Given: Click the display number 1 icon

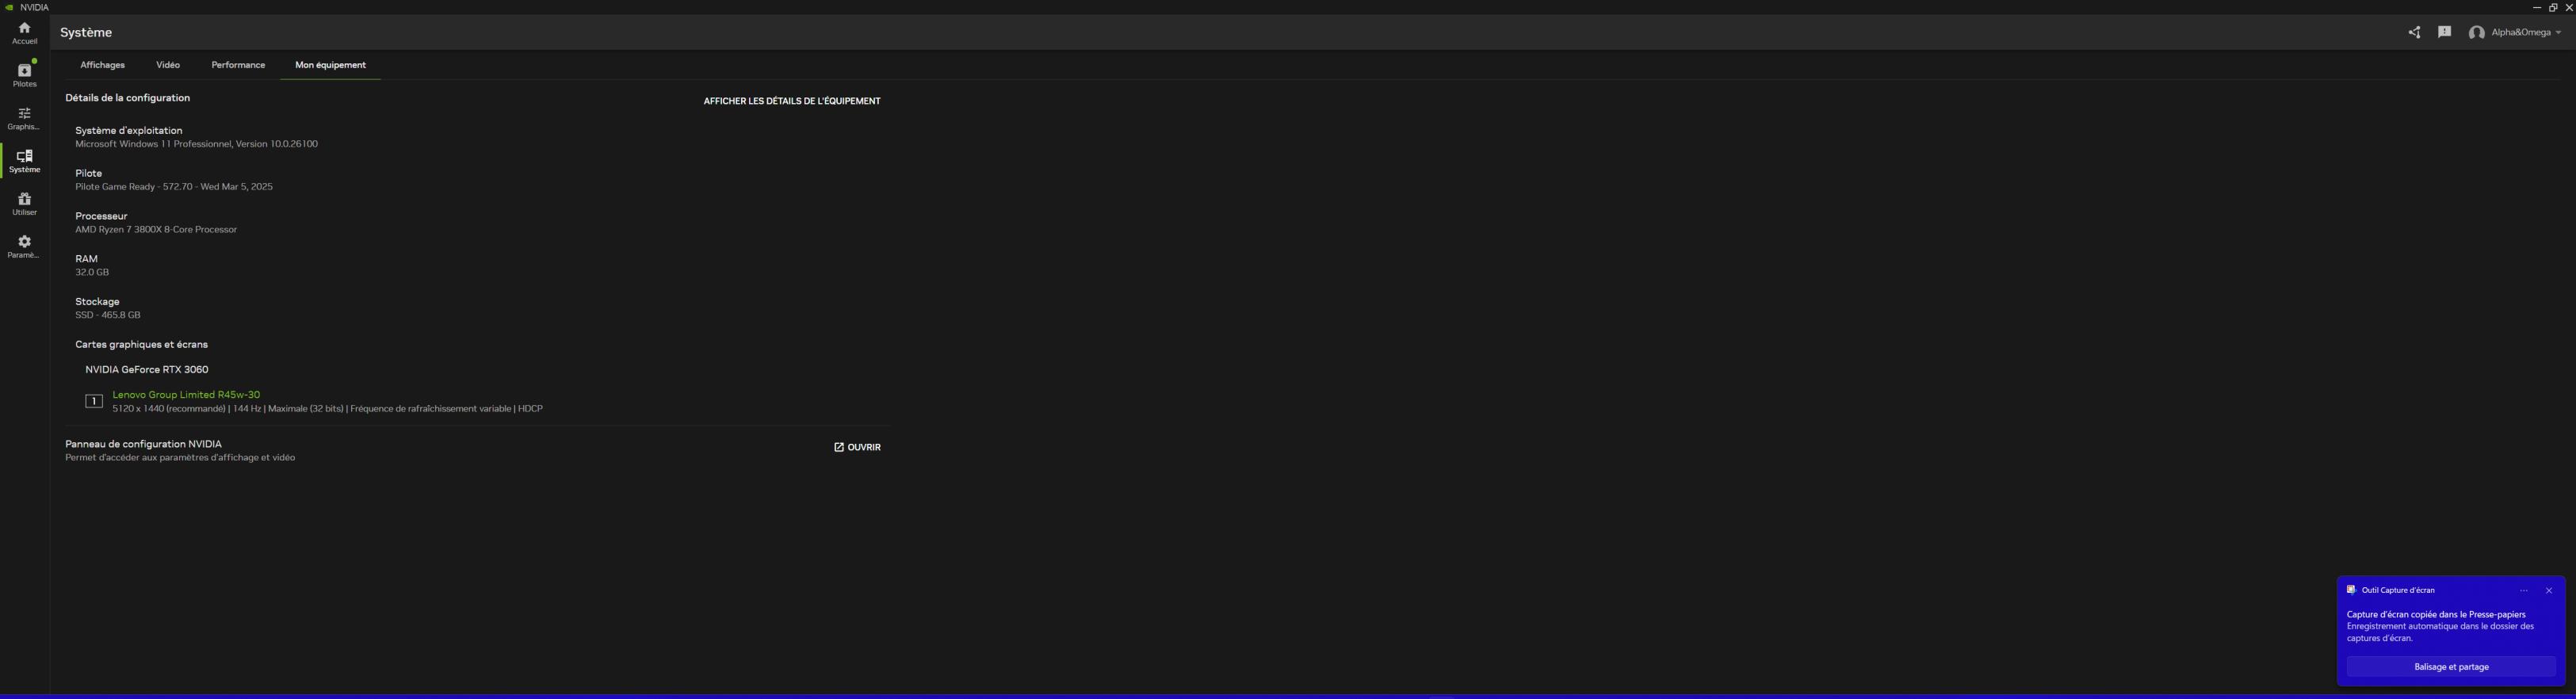Looking at the screenshot, I should coord(94,401).
